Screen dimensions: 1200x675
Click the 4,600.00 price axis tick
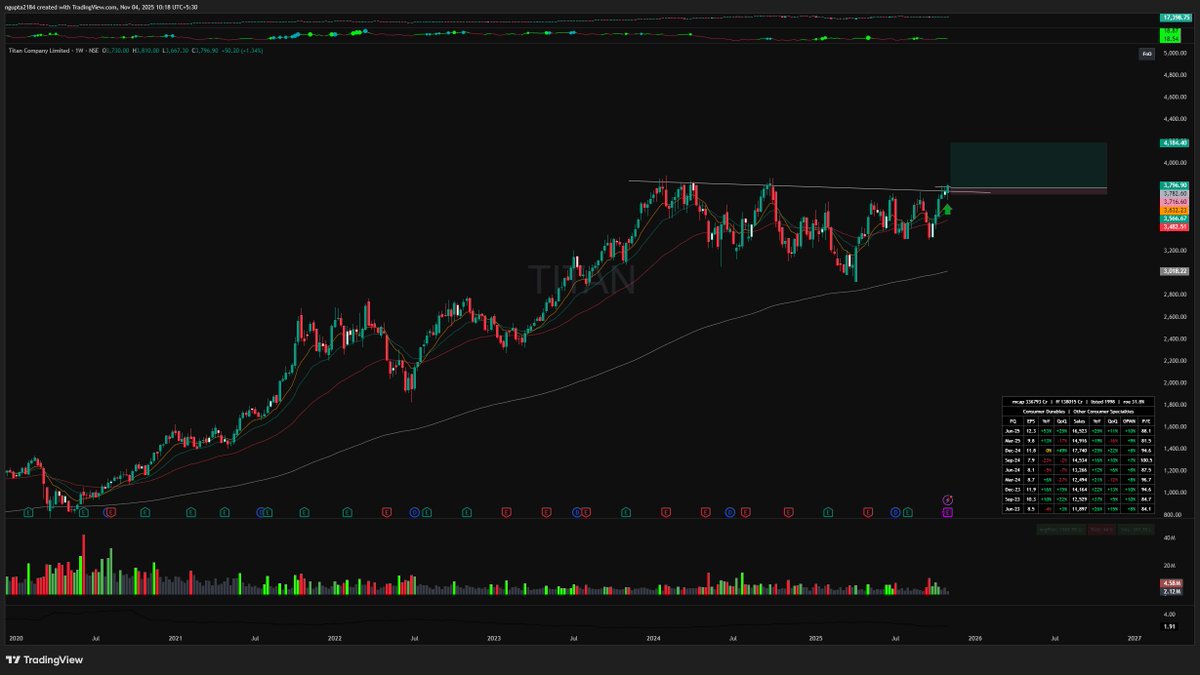pos(1174,97)
